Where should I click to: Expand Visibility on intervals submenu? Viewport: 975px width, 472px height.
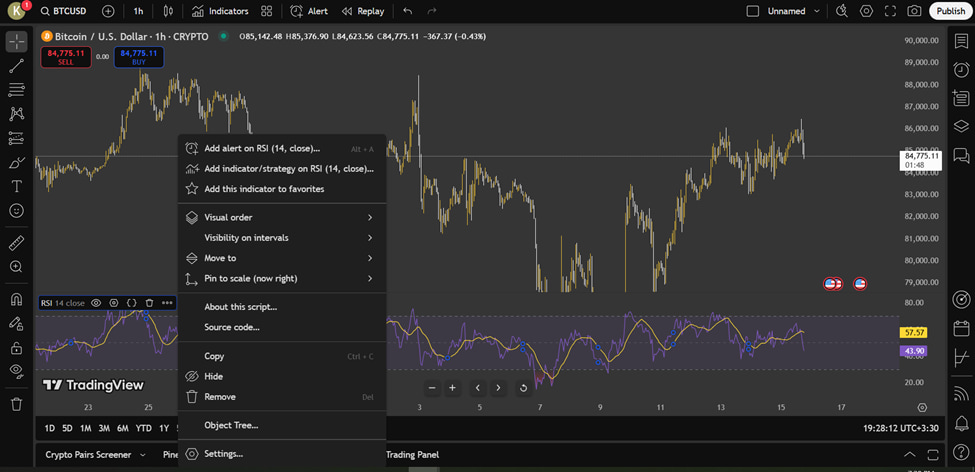pos(282,238)
